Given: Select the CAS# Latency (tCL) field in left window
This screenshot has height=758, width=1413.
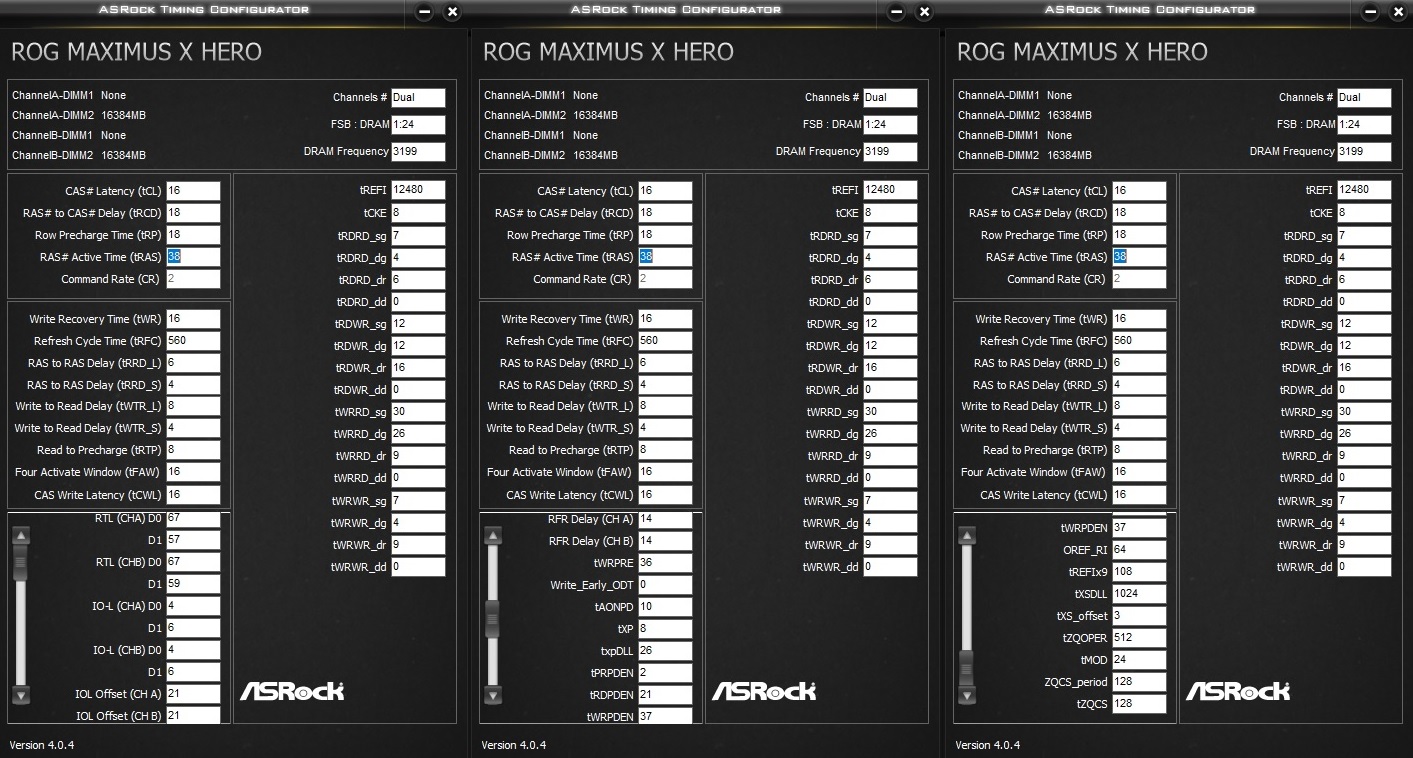Looking at the screenshot, I should click(193, 191).
